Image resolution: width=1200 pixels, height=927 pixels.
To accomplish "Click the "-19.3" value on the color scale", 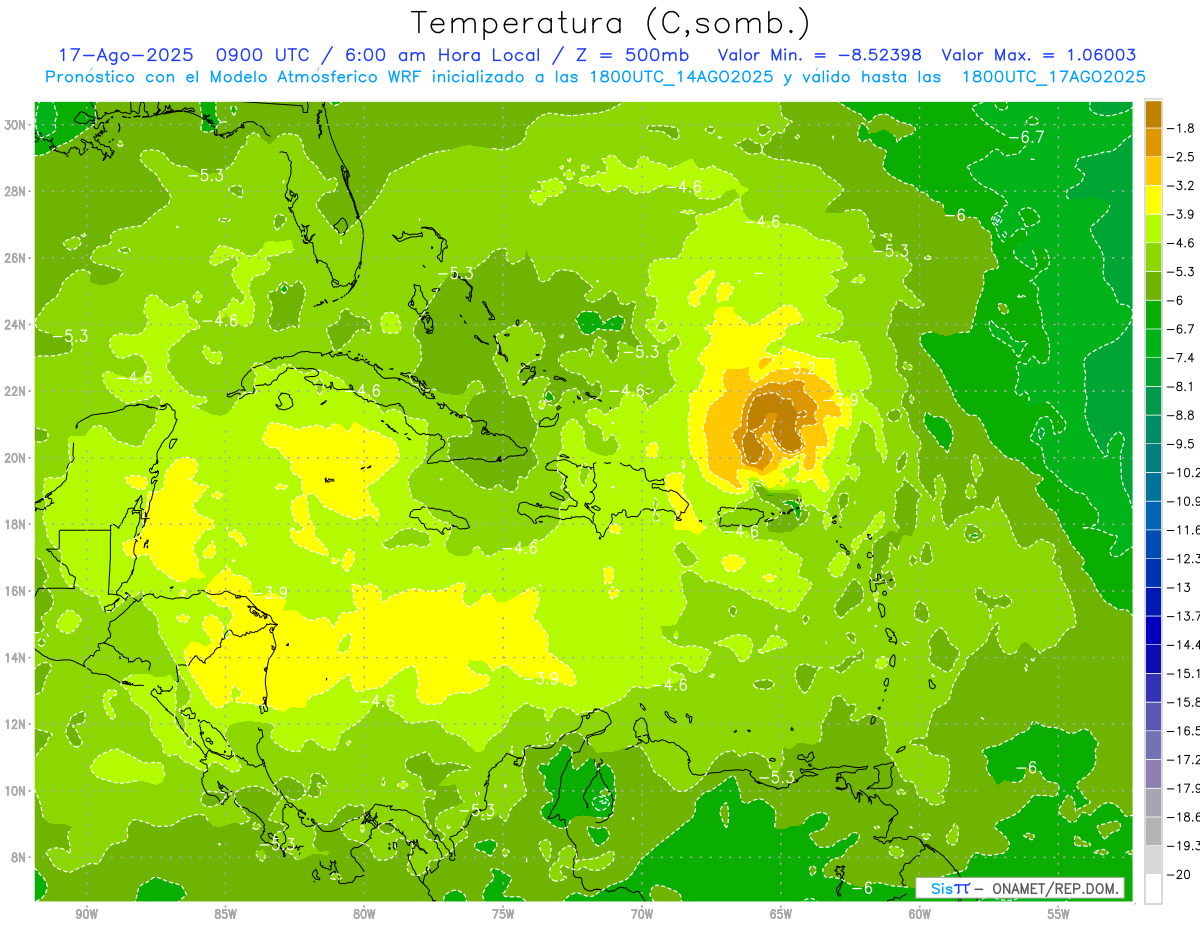I will [x=1183, y=846].
